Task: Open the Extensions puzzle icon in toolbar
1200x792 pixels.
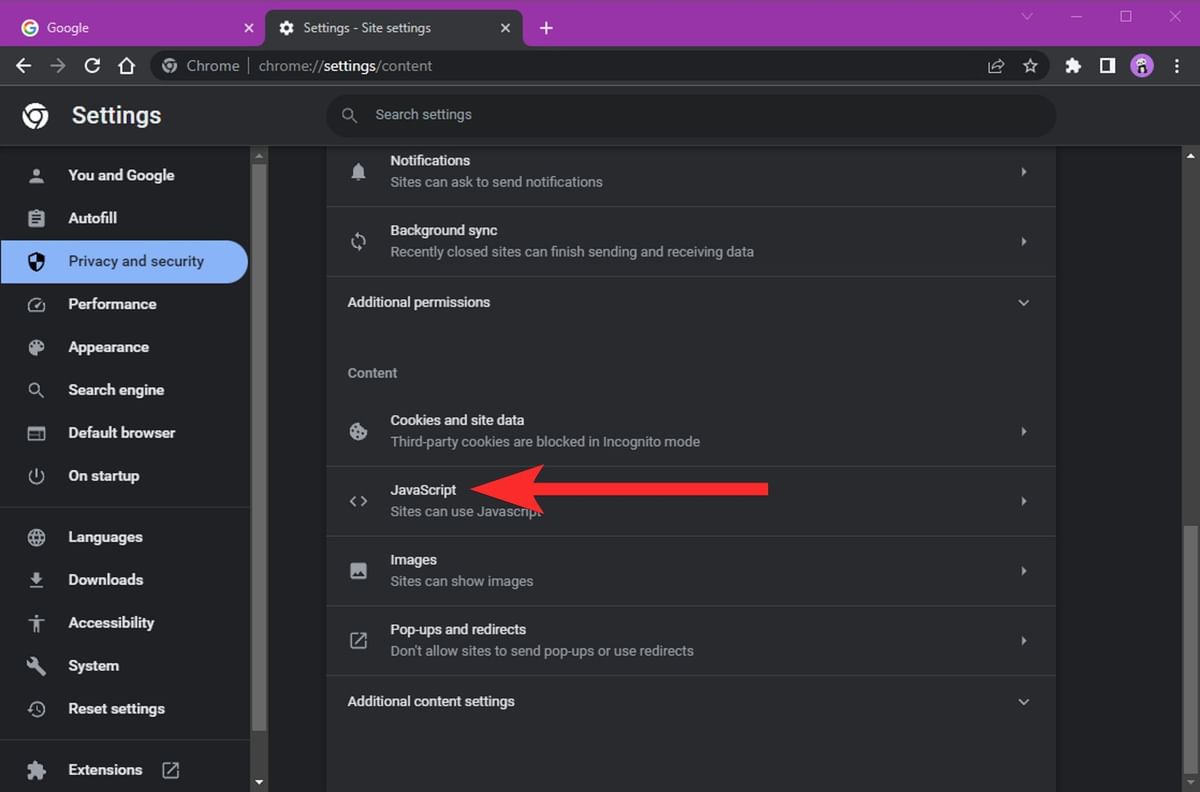Action: [1073, 66]
